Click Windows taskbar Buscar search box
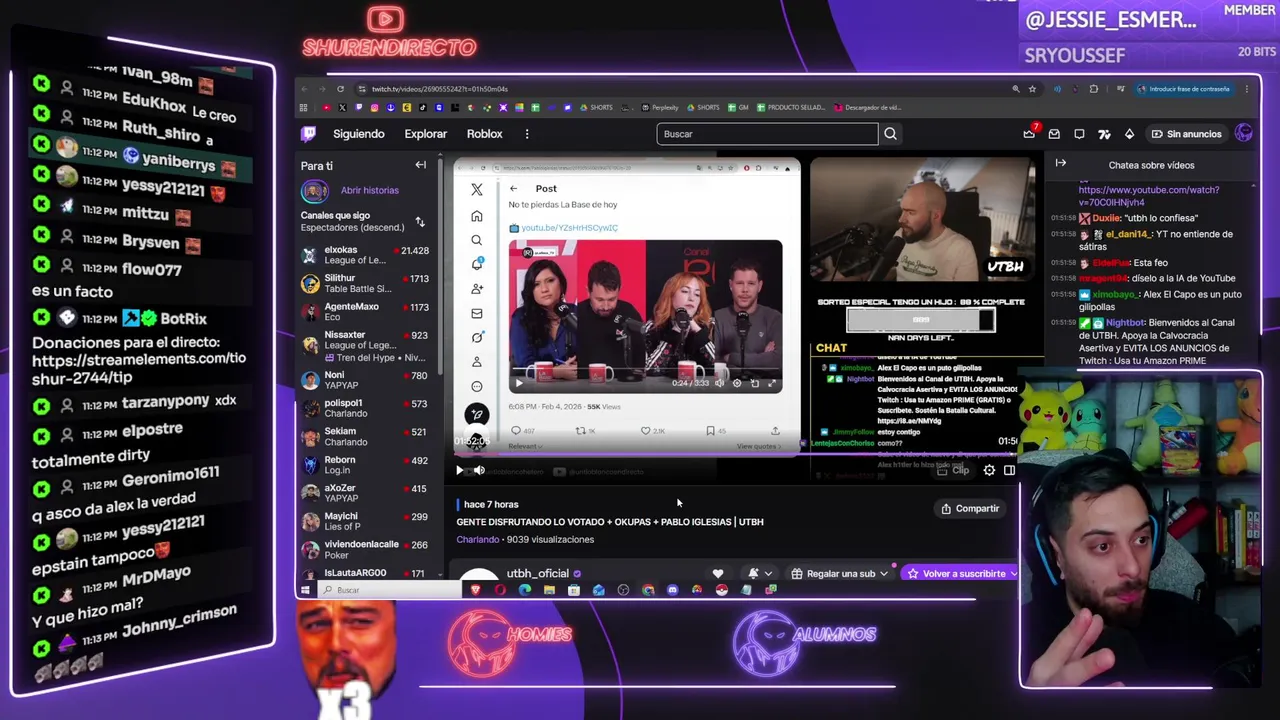This screenshot has height=720, width=1280. click(x=390, y=590)
